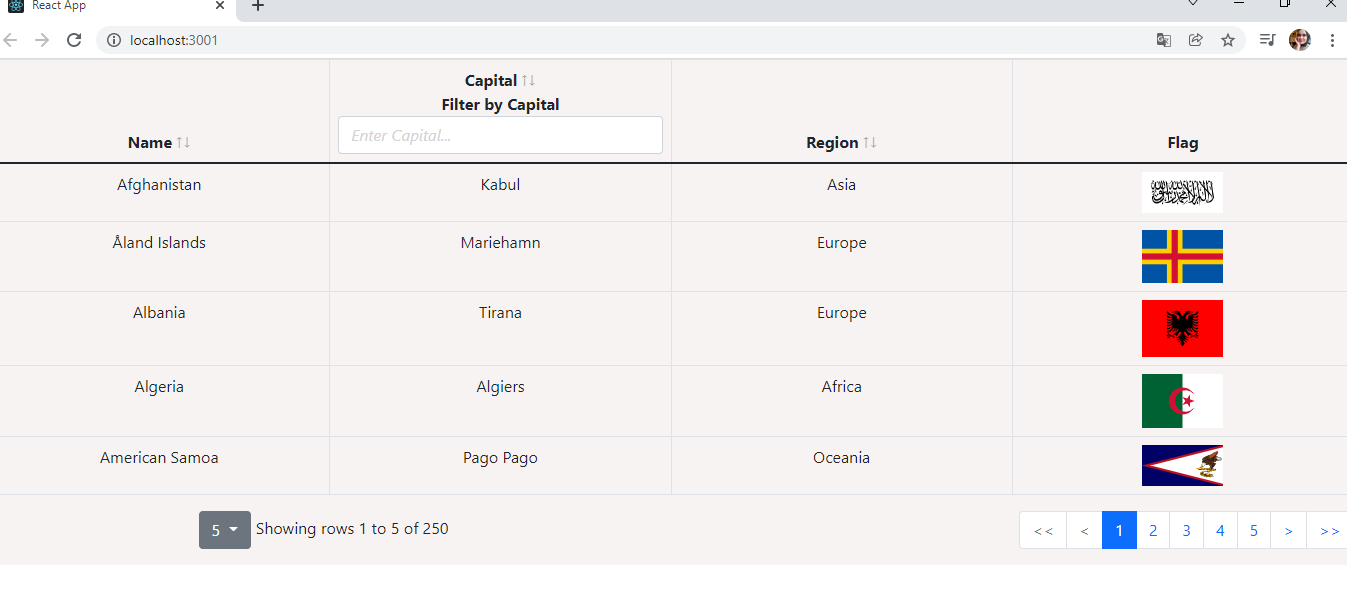Click the Capital column sort icon
1347x612 pixels.
click(x=530, y=80)
